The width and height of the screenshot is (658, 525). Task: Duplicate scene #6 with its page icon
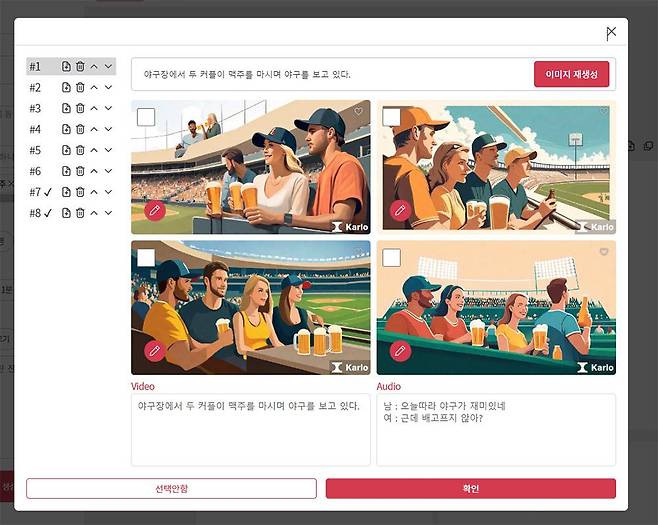pyautogui.click(x=66, y=171)
